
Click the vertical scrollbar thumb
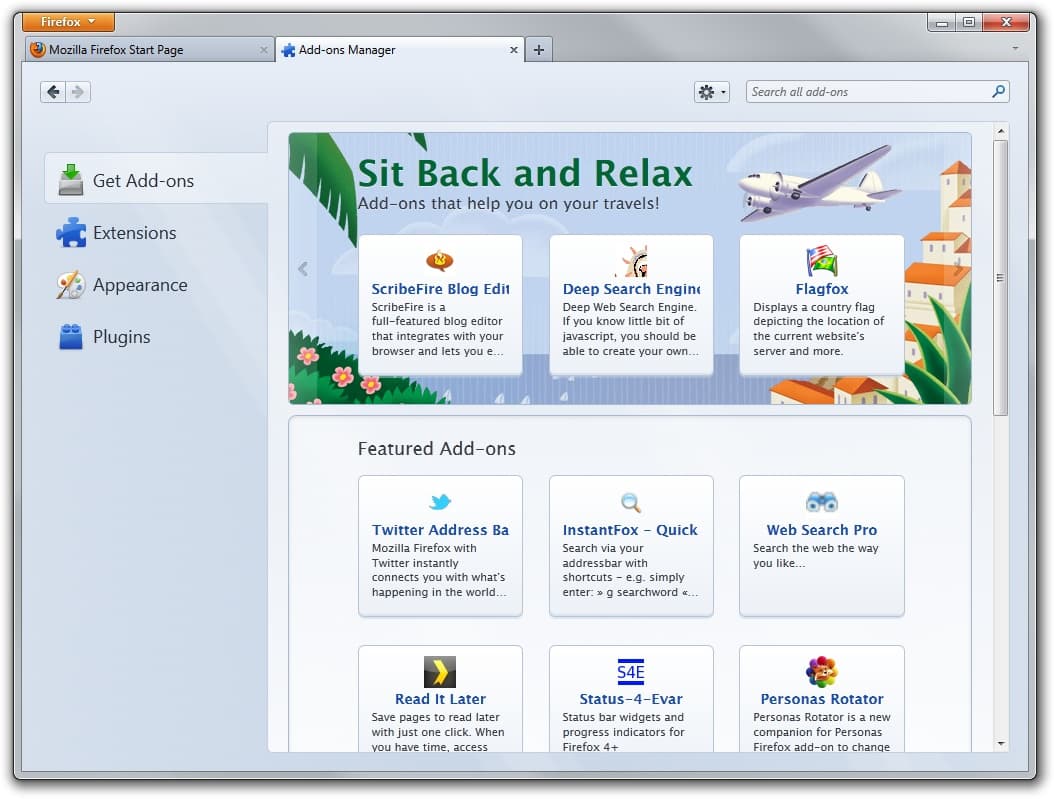(1000, 277)
